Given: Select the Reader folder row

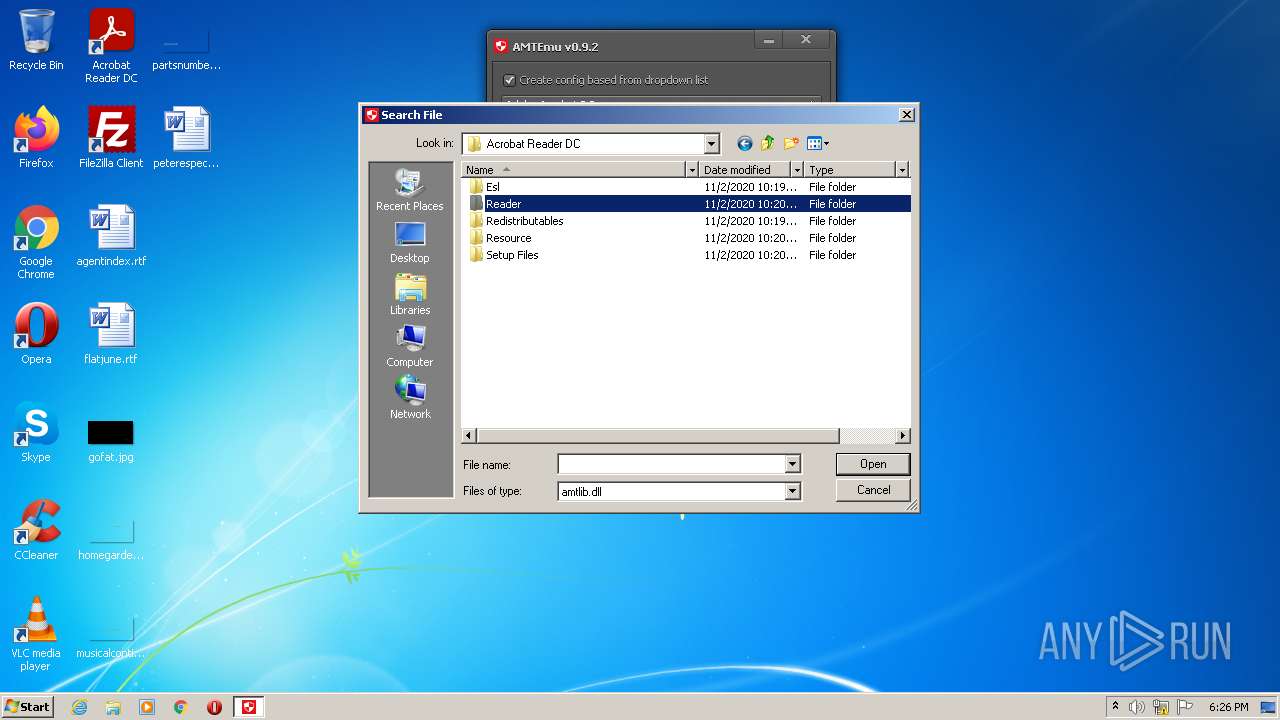Looking at the screenshot, I should coord(685,204).
